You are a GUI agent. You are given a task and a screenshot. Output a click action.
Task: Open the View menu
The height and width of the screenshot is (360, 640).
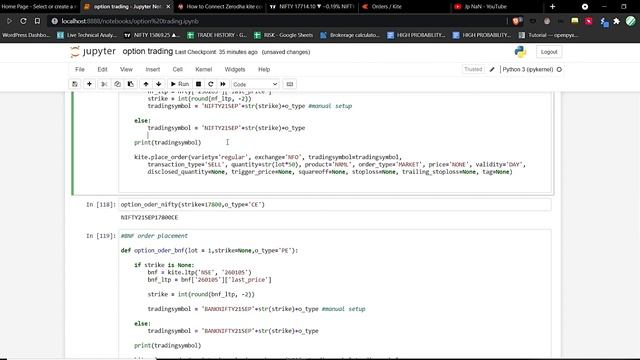click(126, 69)
